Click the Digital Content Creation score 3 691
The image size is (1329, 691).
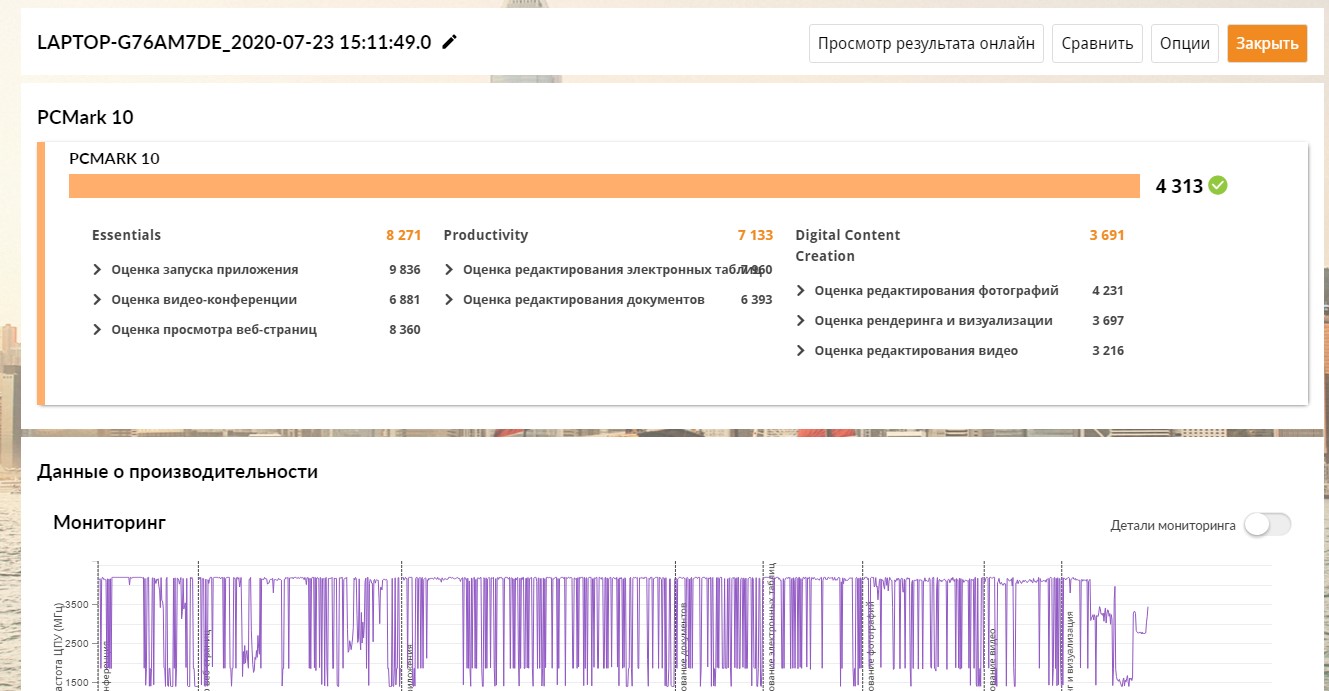(x=1107, y=236)
